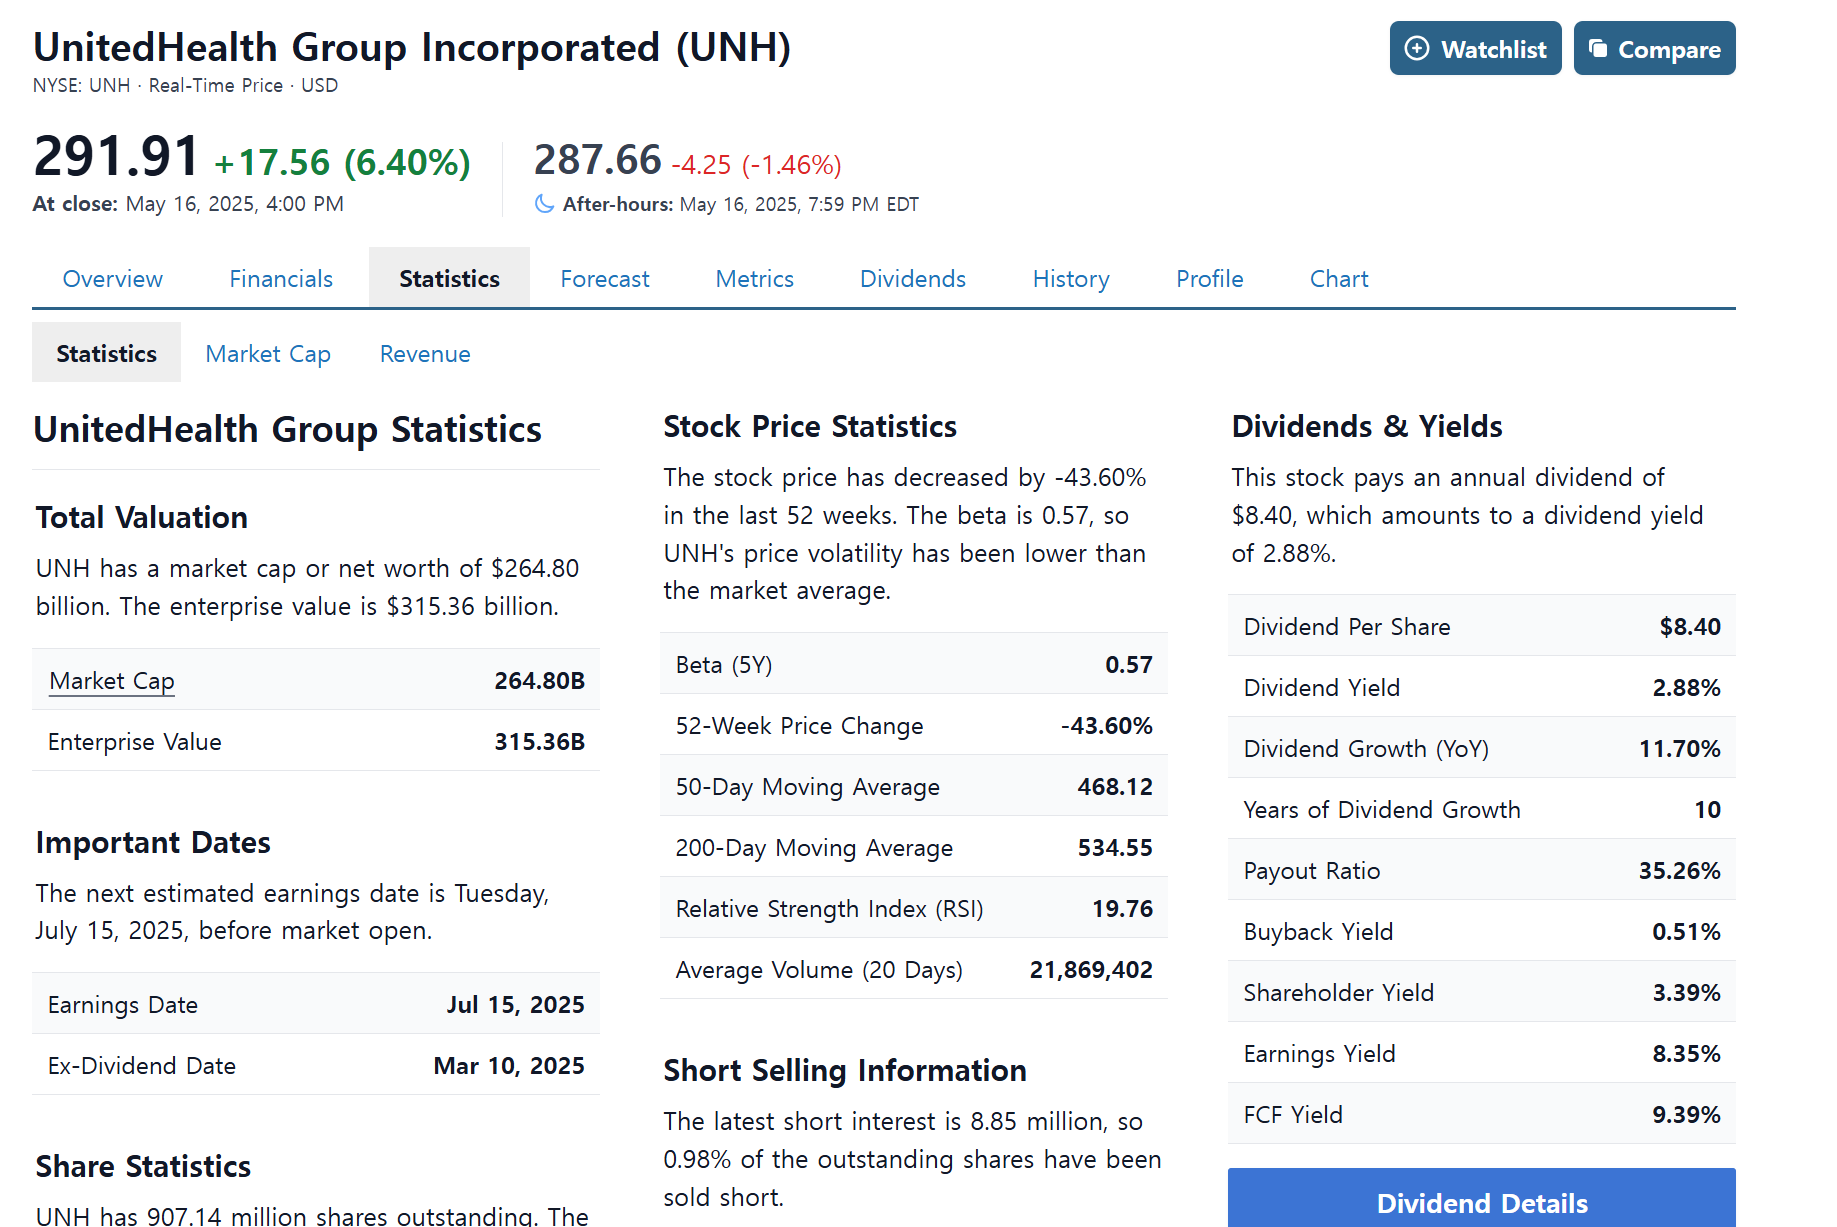Screen dimensions: 1837x1227
Task: Open the Profile tab
Action: tap(1210, 279)
